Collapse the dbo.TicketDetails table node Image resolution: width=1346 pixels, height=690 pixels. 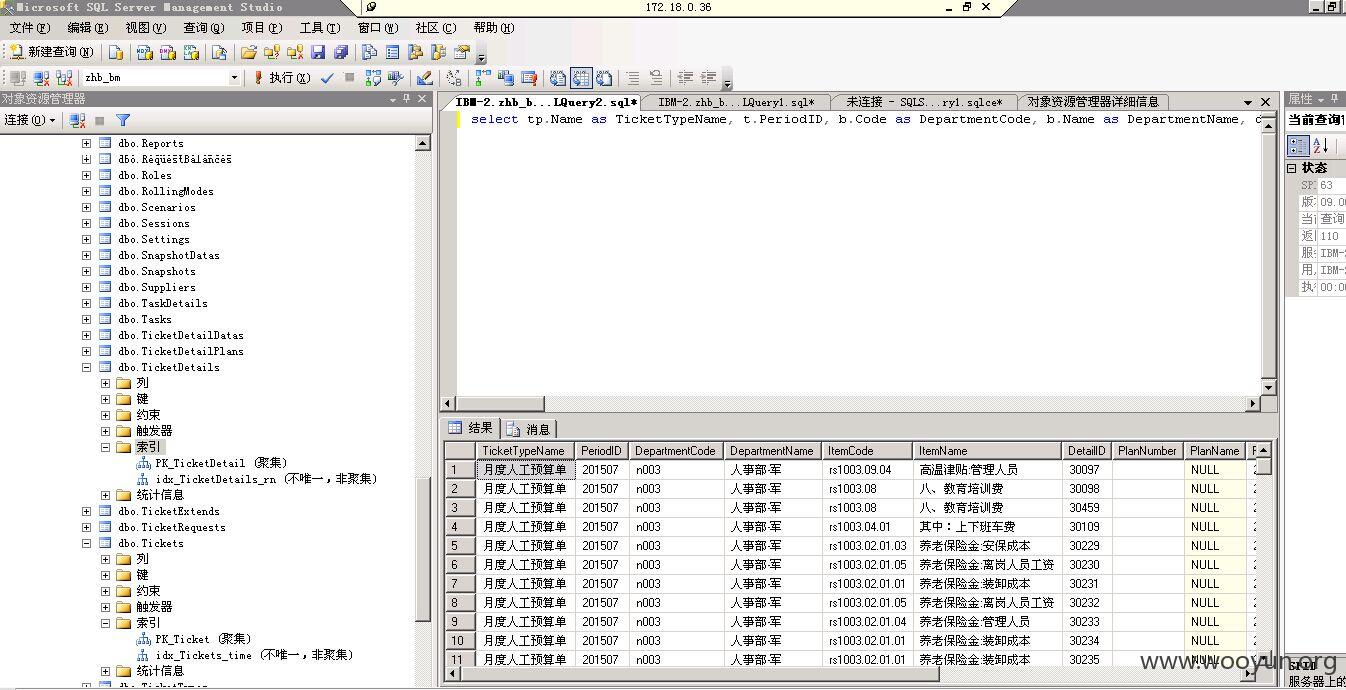point(86,367)
